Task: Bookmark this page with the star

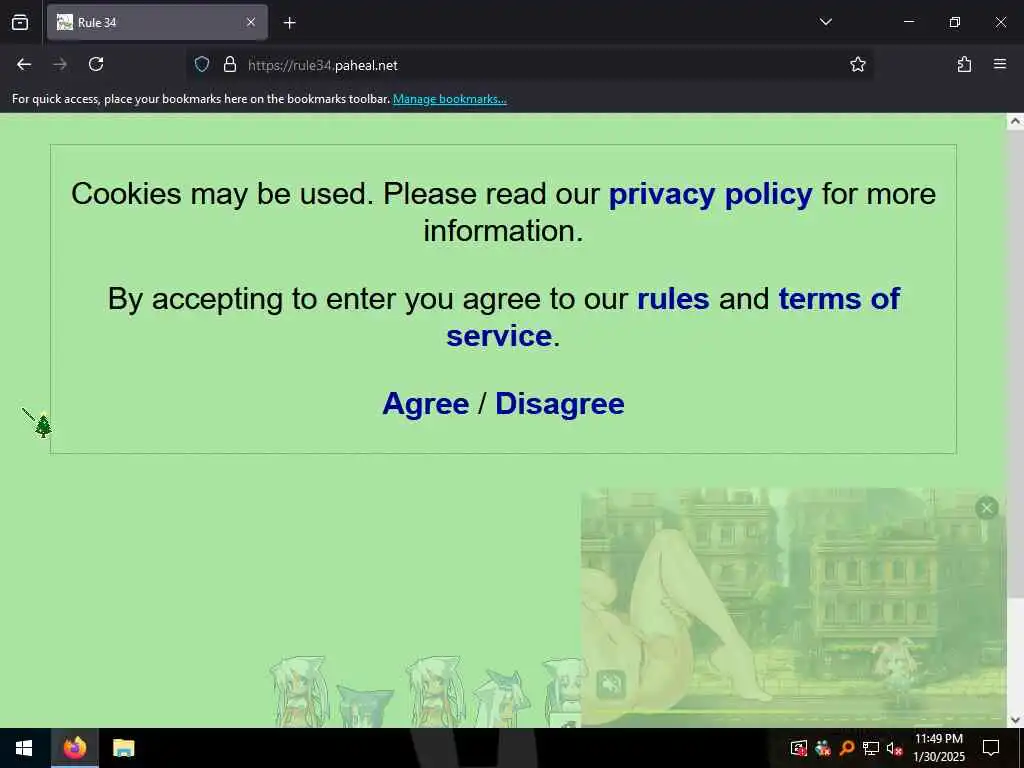Action: pyautogui.click(x=857, y=64)
